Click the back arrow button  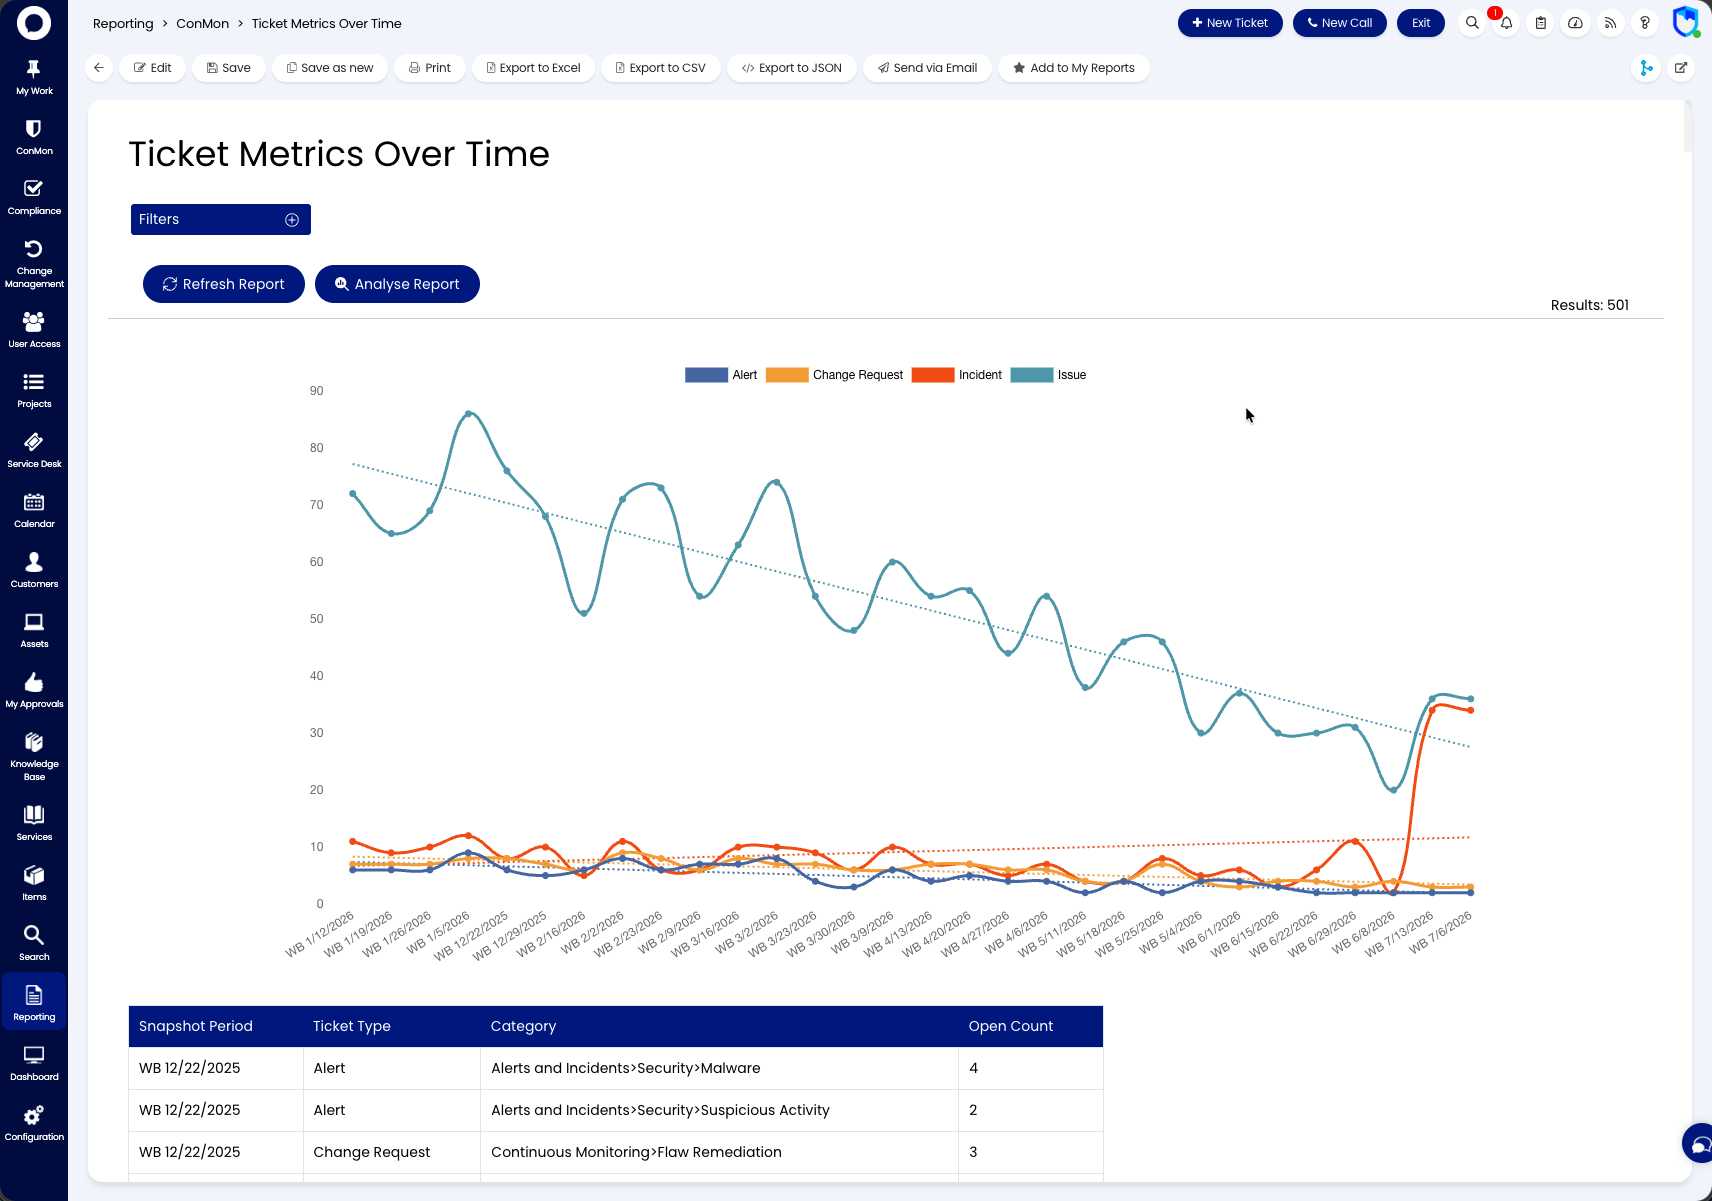click(x=99, y=68)
